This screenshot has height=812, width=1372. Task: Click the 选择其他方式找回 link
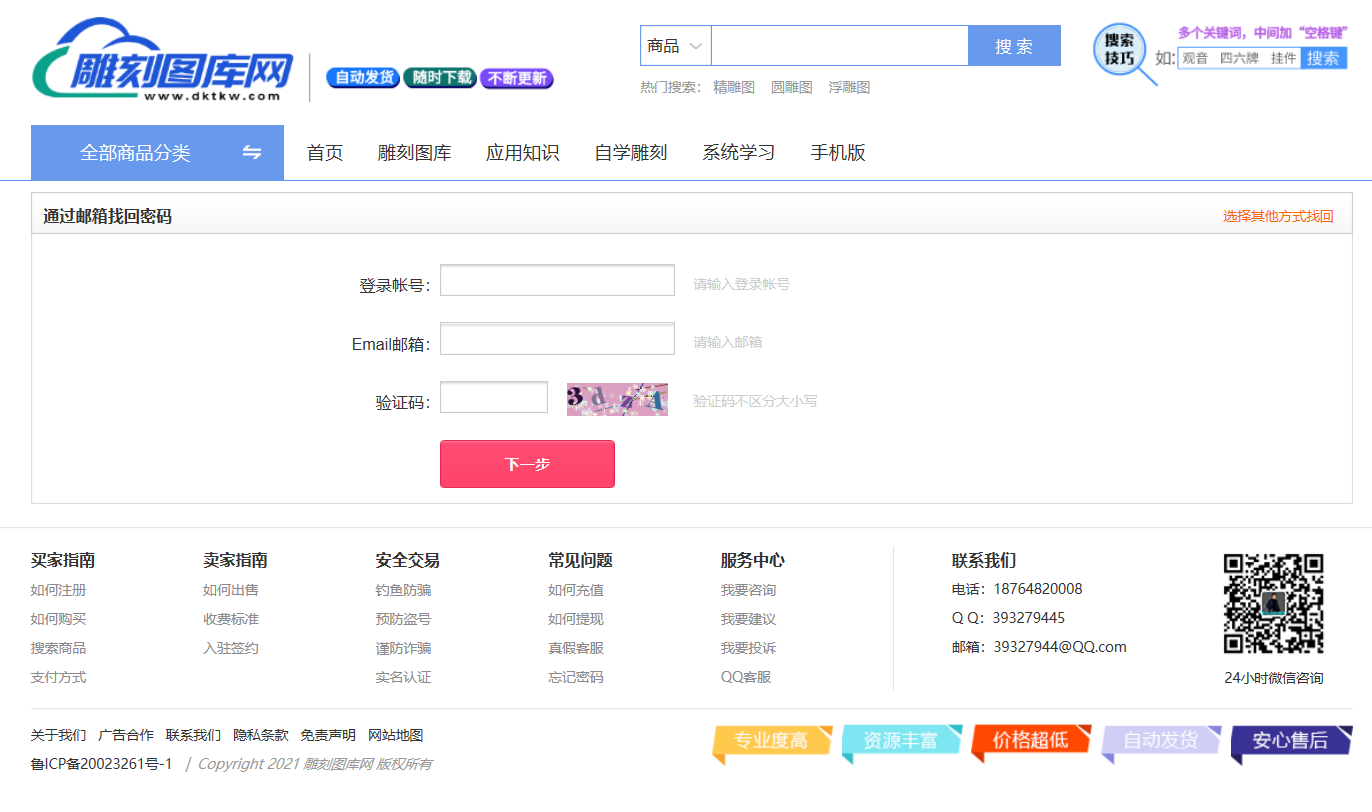[1278, 216]
